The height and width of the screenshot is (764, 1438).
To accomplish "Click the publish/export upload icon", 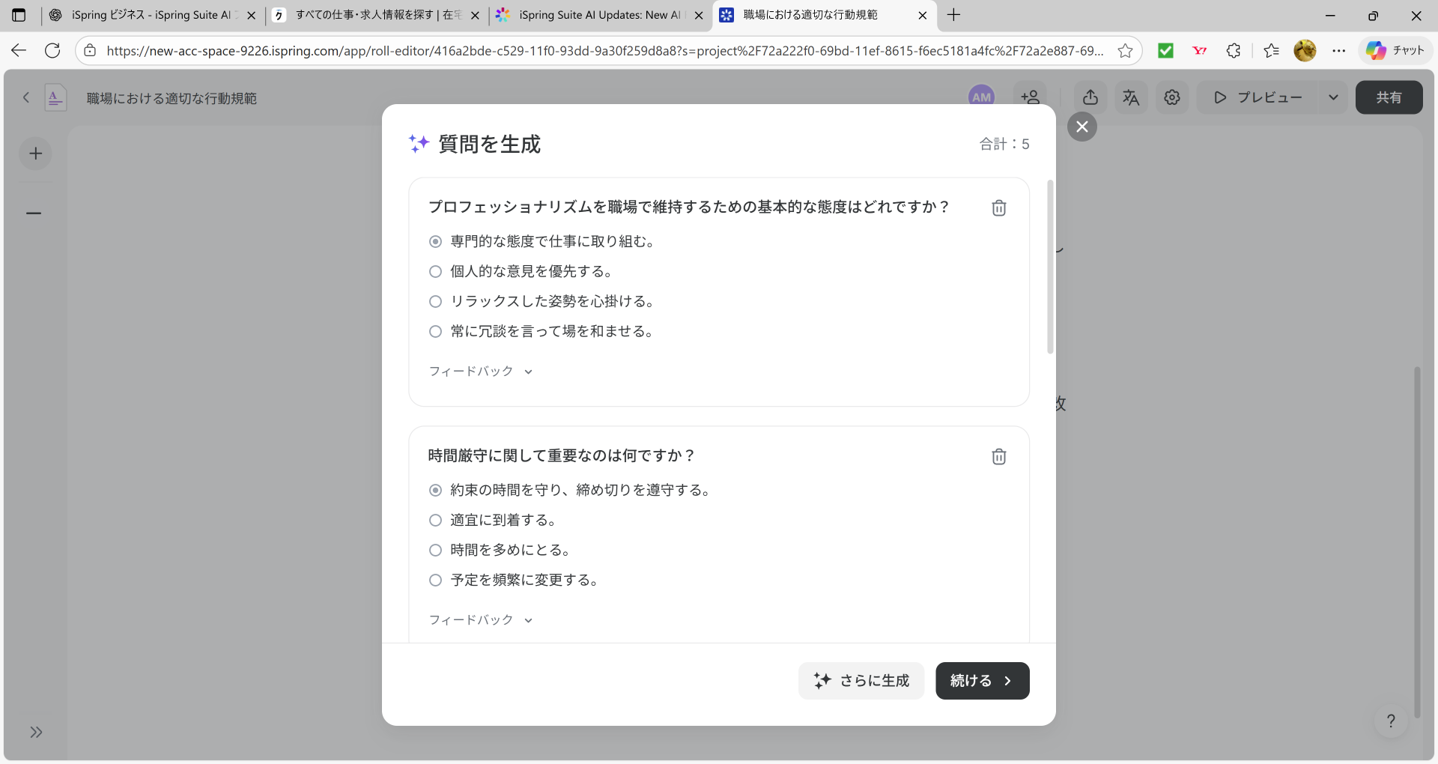I will (x=1089, y=97).
